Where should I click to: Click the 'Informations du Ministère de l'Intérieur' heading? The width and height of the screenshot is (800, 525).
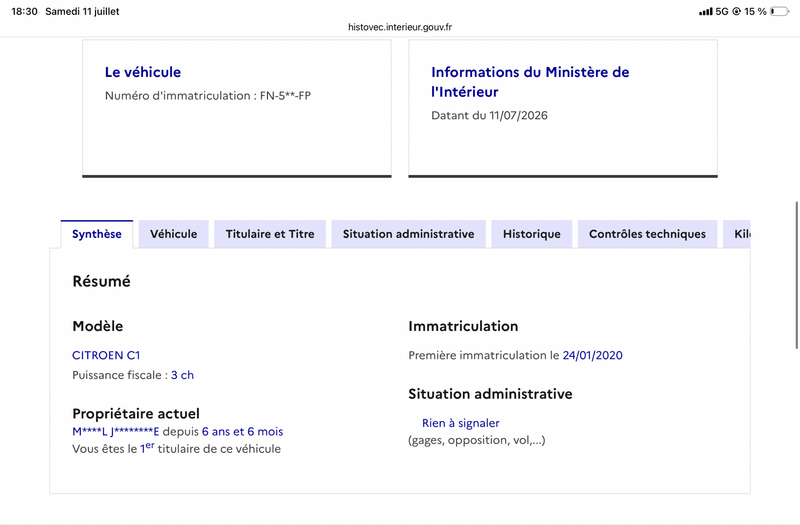[x=530, y=82]
